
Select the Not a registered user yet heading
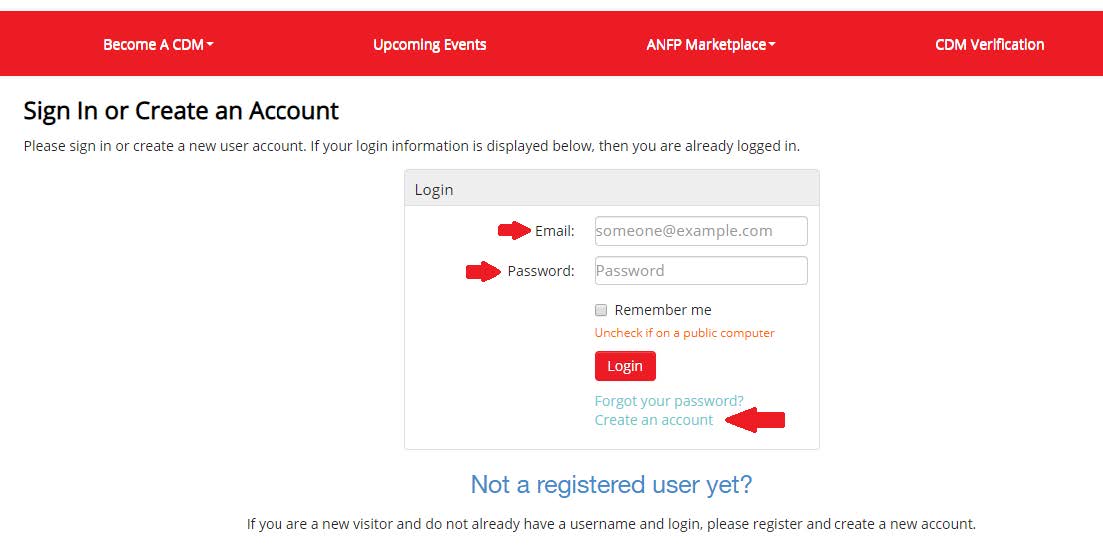point(611,485)
